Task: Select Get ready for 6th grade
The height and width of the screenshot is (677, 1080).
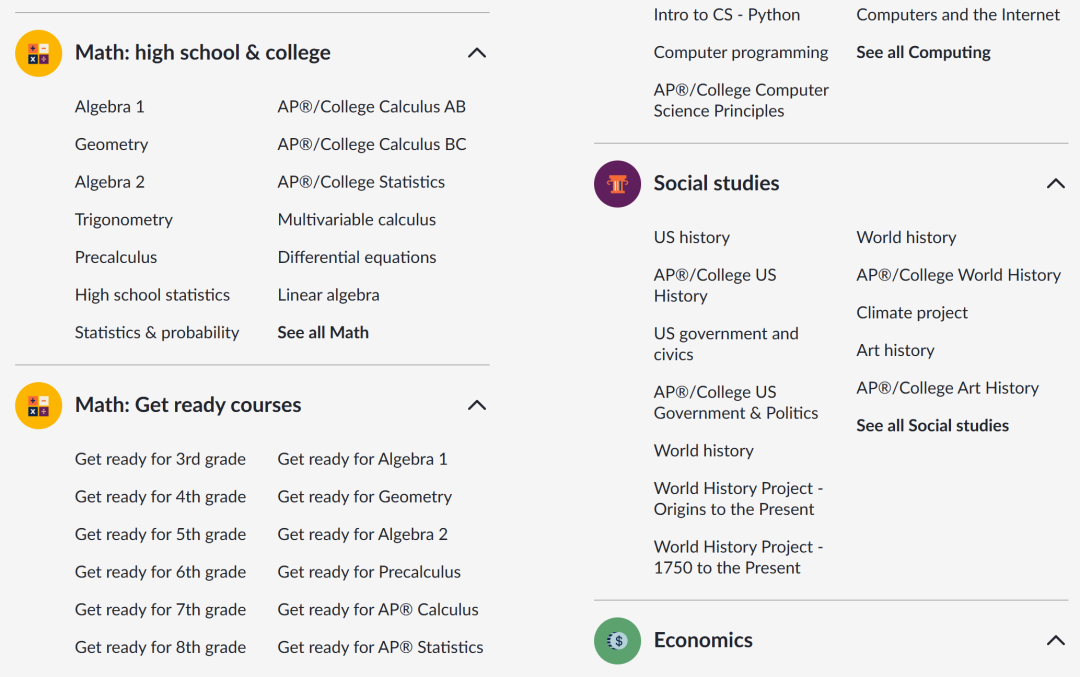Action: (x=160, y=572)
